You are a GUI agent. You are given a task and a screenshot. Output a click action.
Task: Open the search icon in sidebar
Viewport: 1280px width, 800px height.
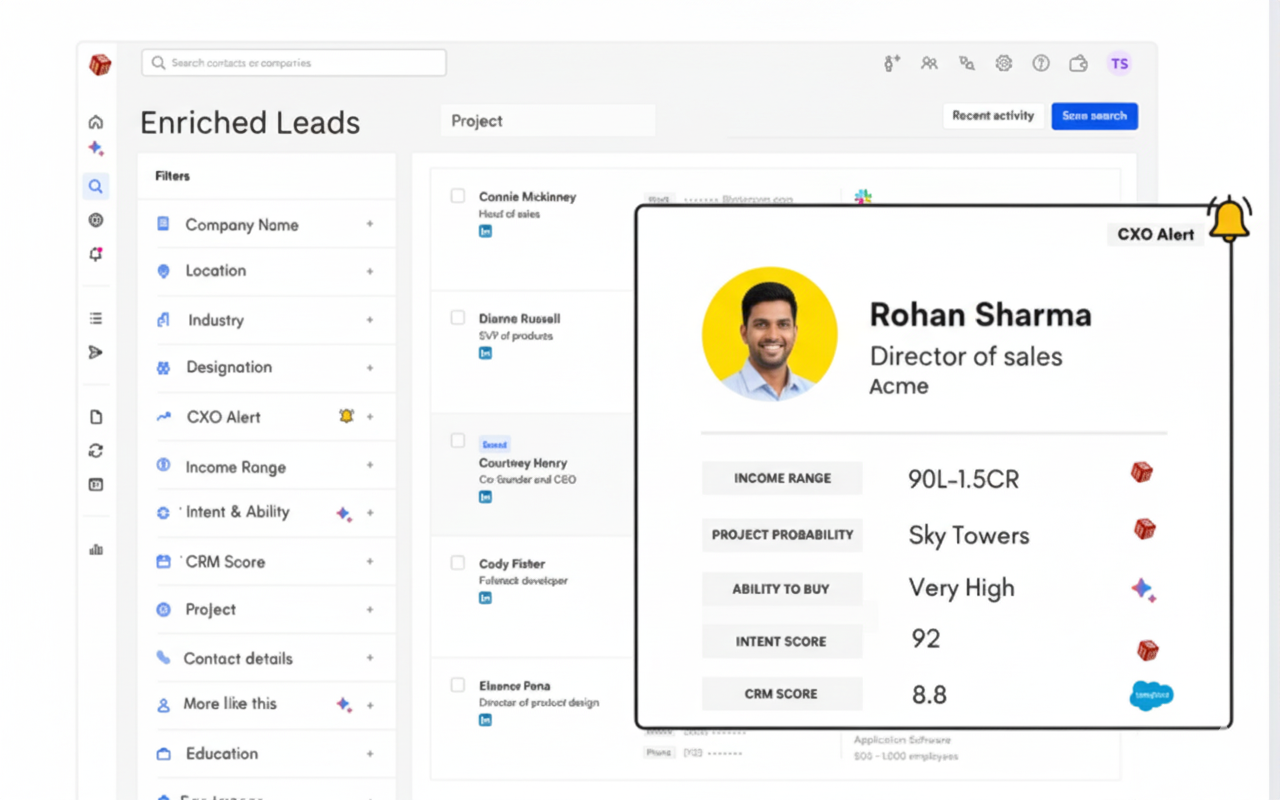96,186
